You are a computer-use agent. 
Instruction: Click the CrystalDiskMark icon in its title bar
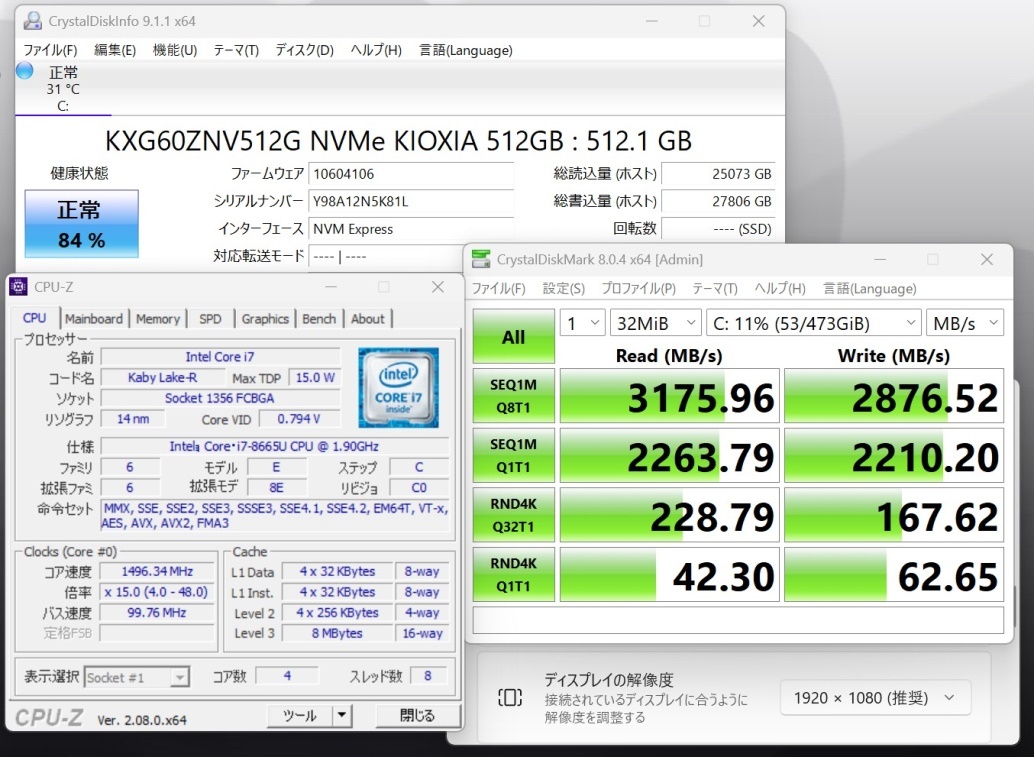click(483, 259)
